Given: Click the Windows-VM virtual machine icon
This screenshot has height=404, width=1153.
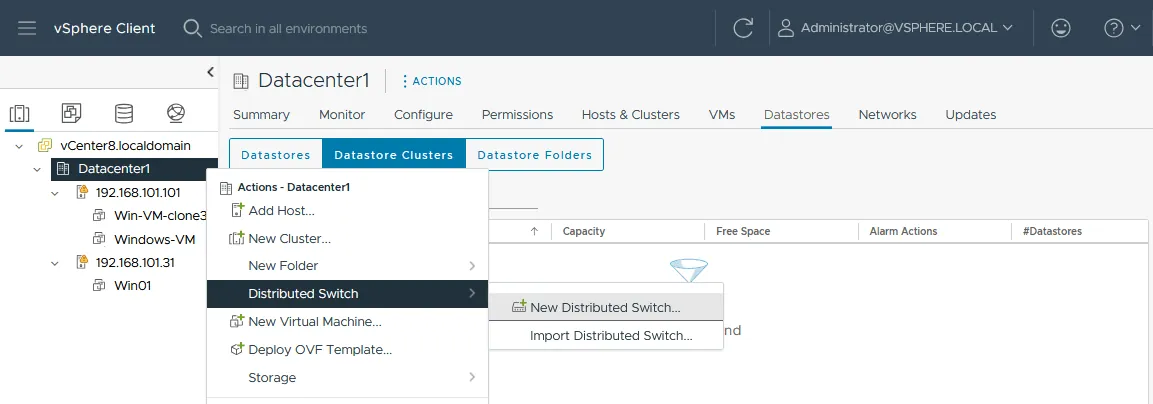Looking at the screenshot, I should [x=100, y=239].
